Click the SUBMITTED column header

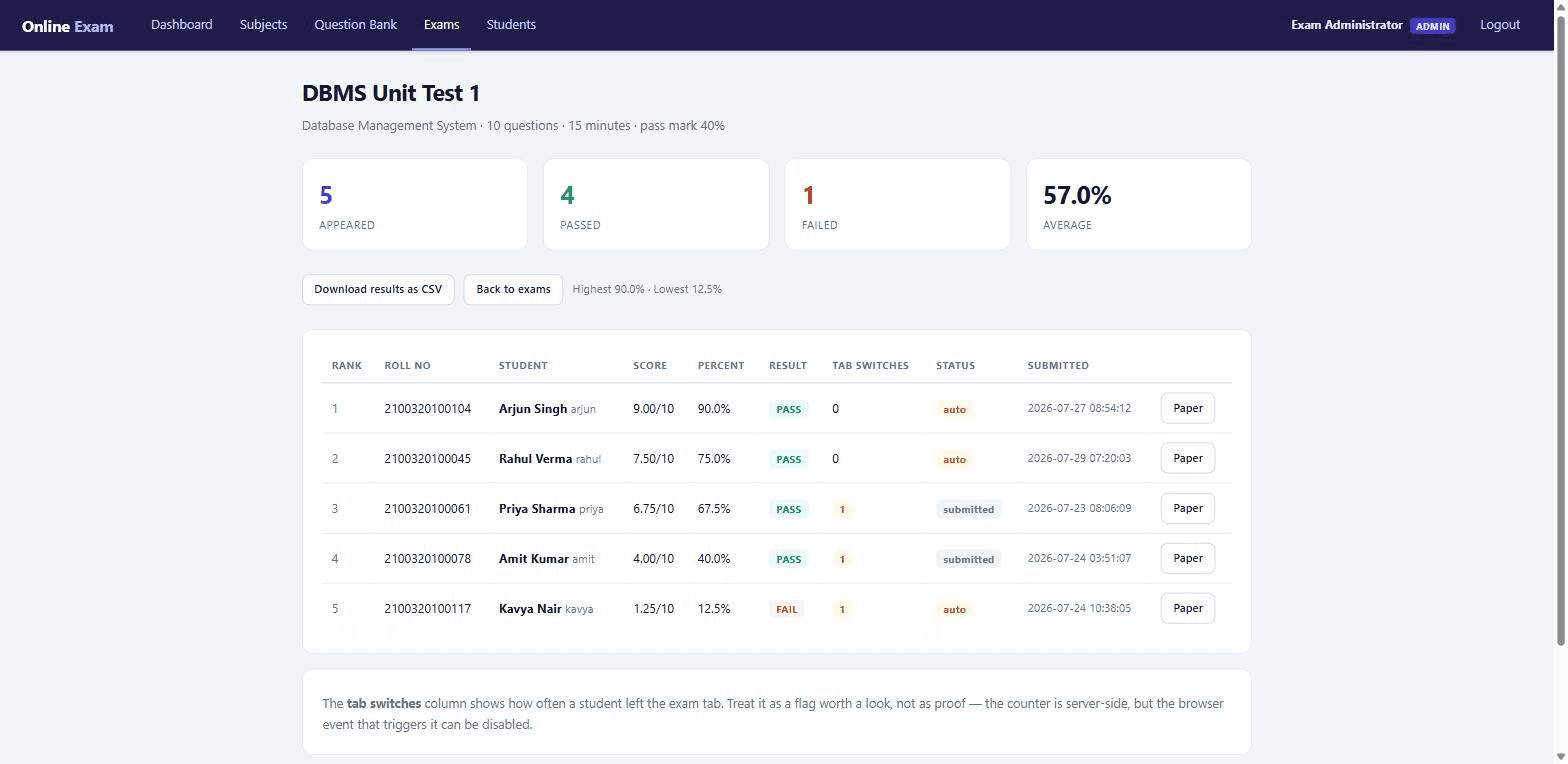(x=1058, y=365)
